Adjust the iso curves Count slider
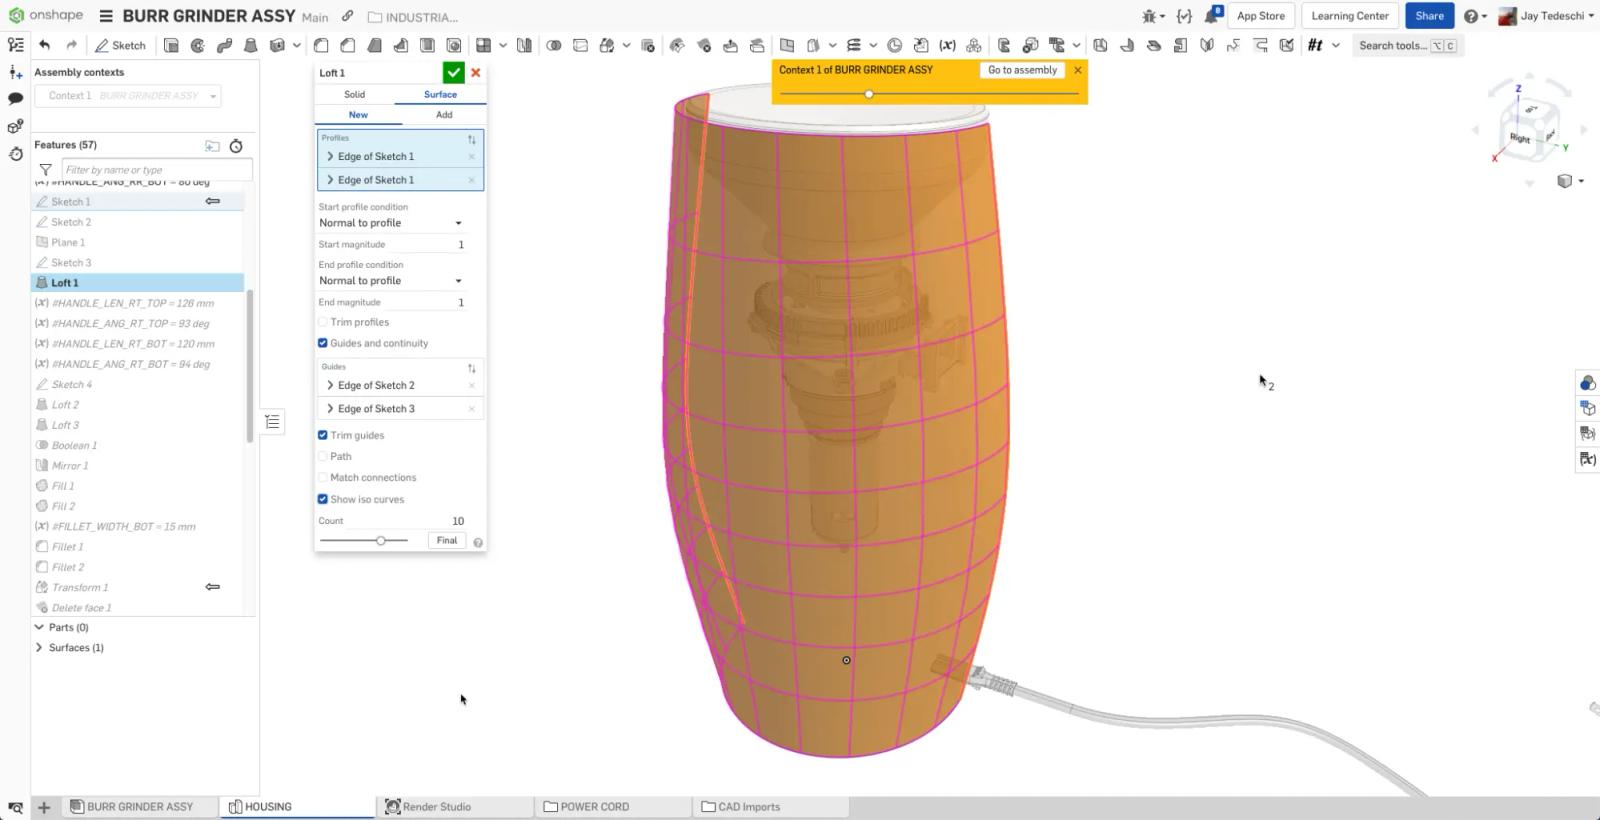The height and width of the screenshot is (820, 1600). pyautogui.click(x=381, y=540)
